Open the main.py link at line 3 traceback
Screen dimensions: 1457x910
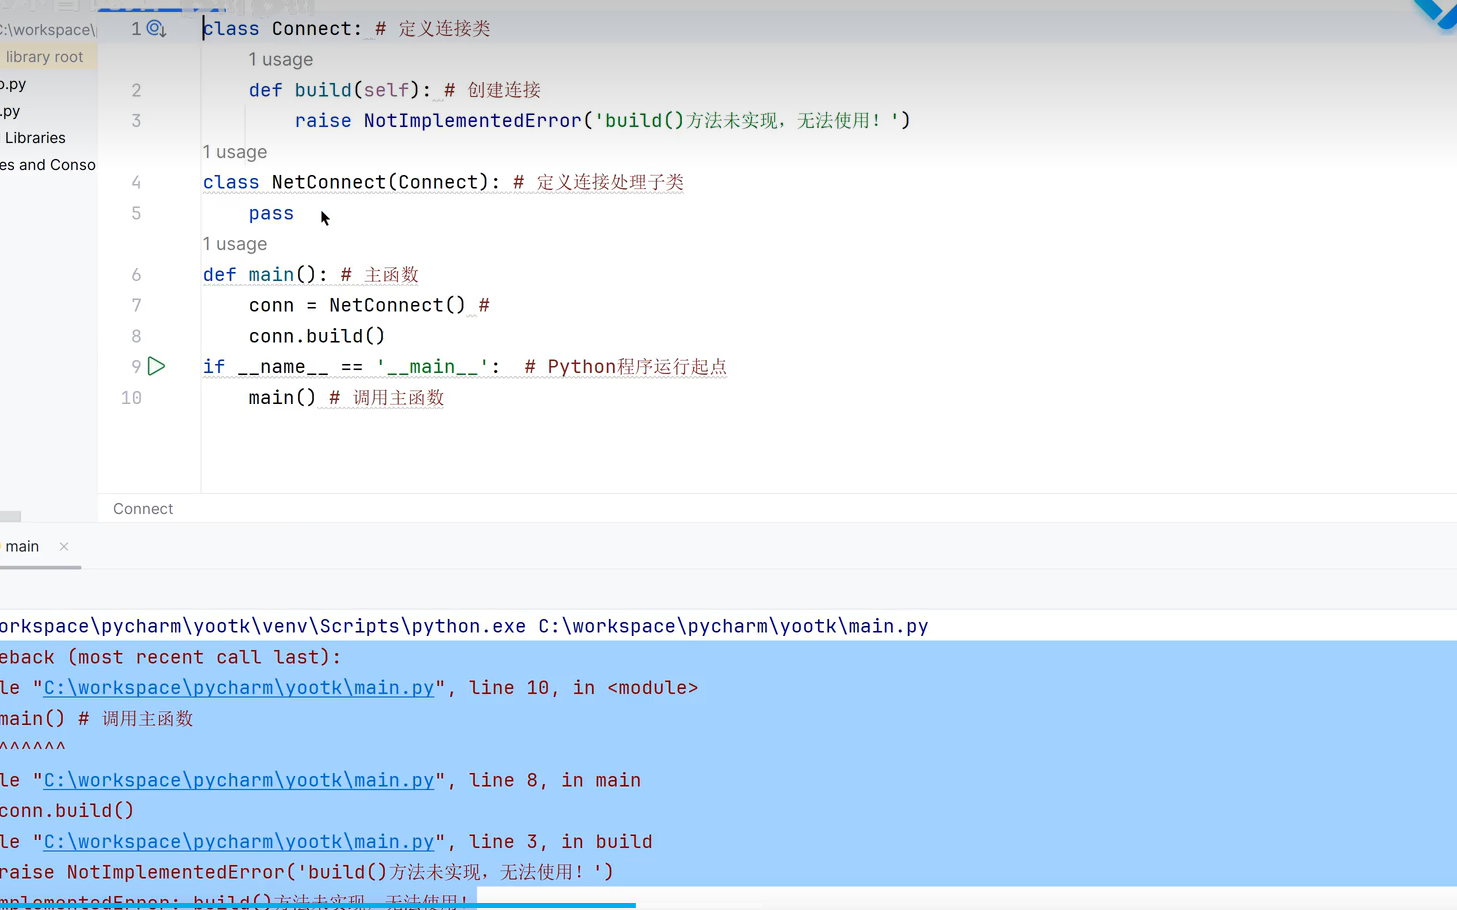coord(239,842)
